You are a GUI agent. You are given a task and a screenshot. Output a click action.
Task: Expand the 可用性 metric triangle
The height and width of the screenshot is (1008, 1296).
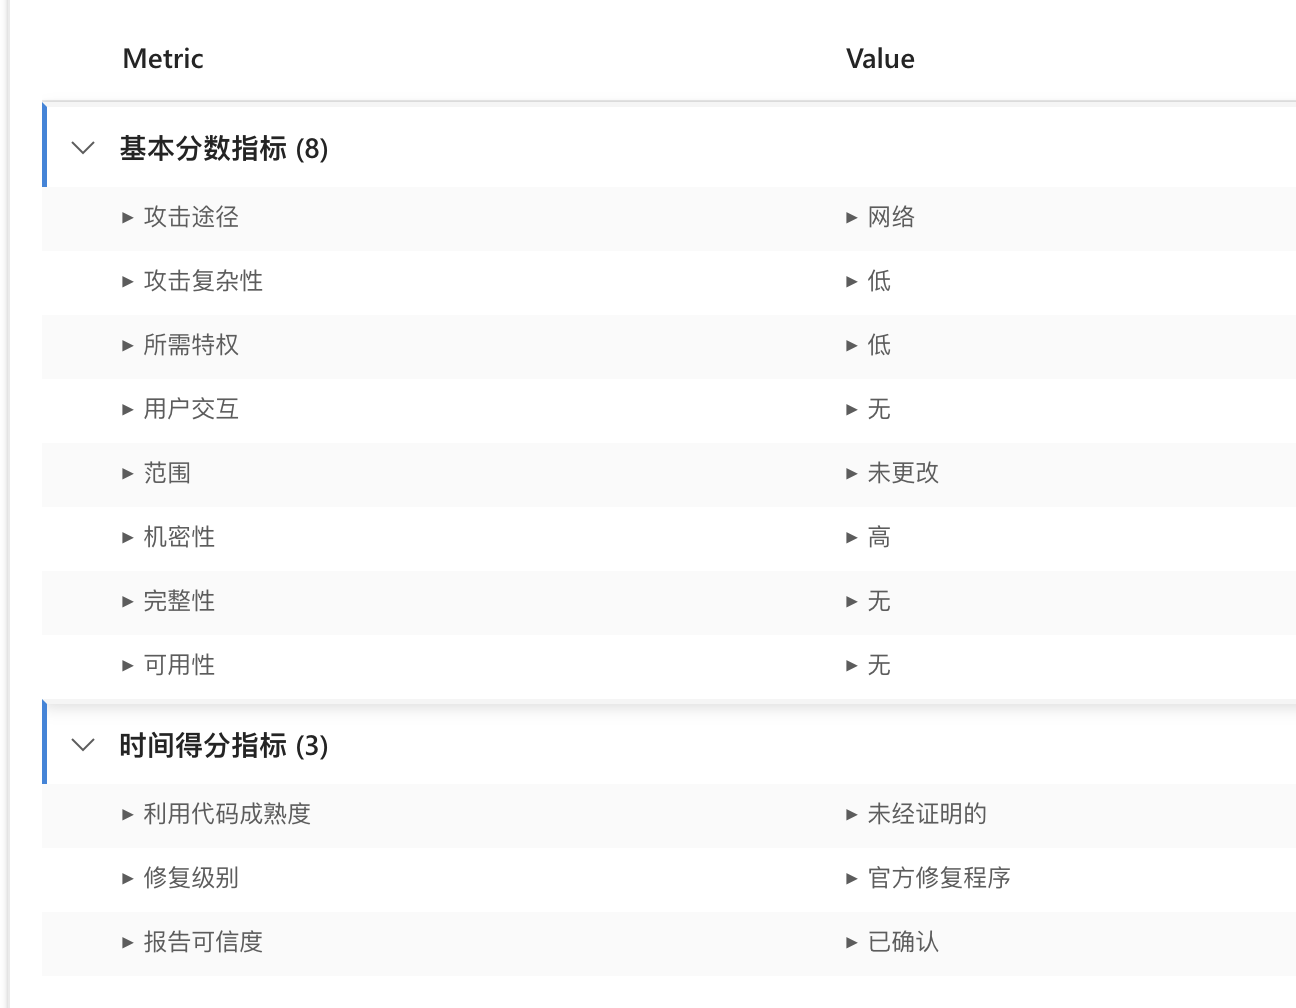pos(127,665)
